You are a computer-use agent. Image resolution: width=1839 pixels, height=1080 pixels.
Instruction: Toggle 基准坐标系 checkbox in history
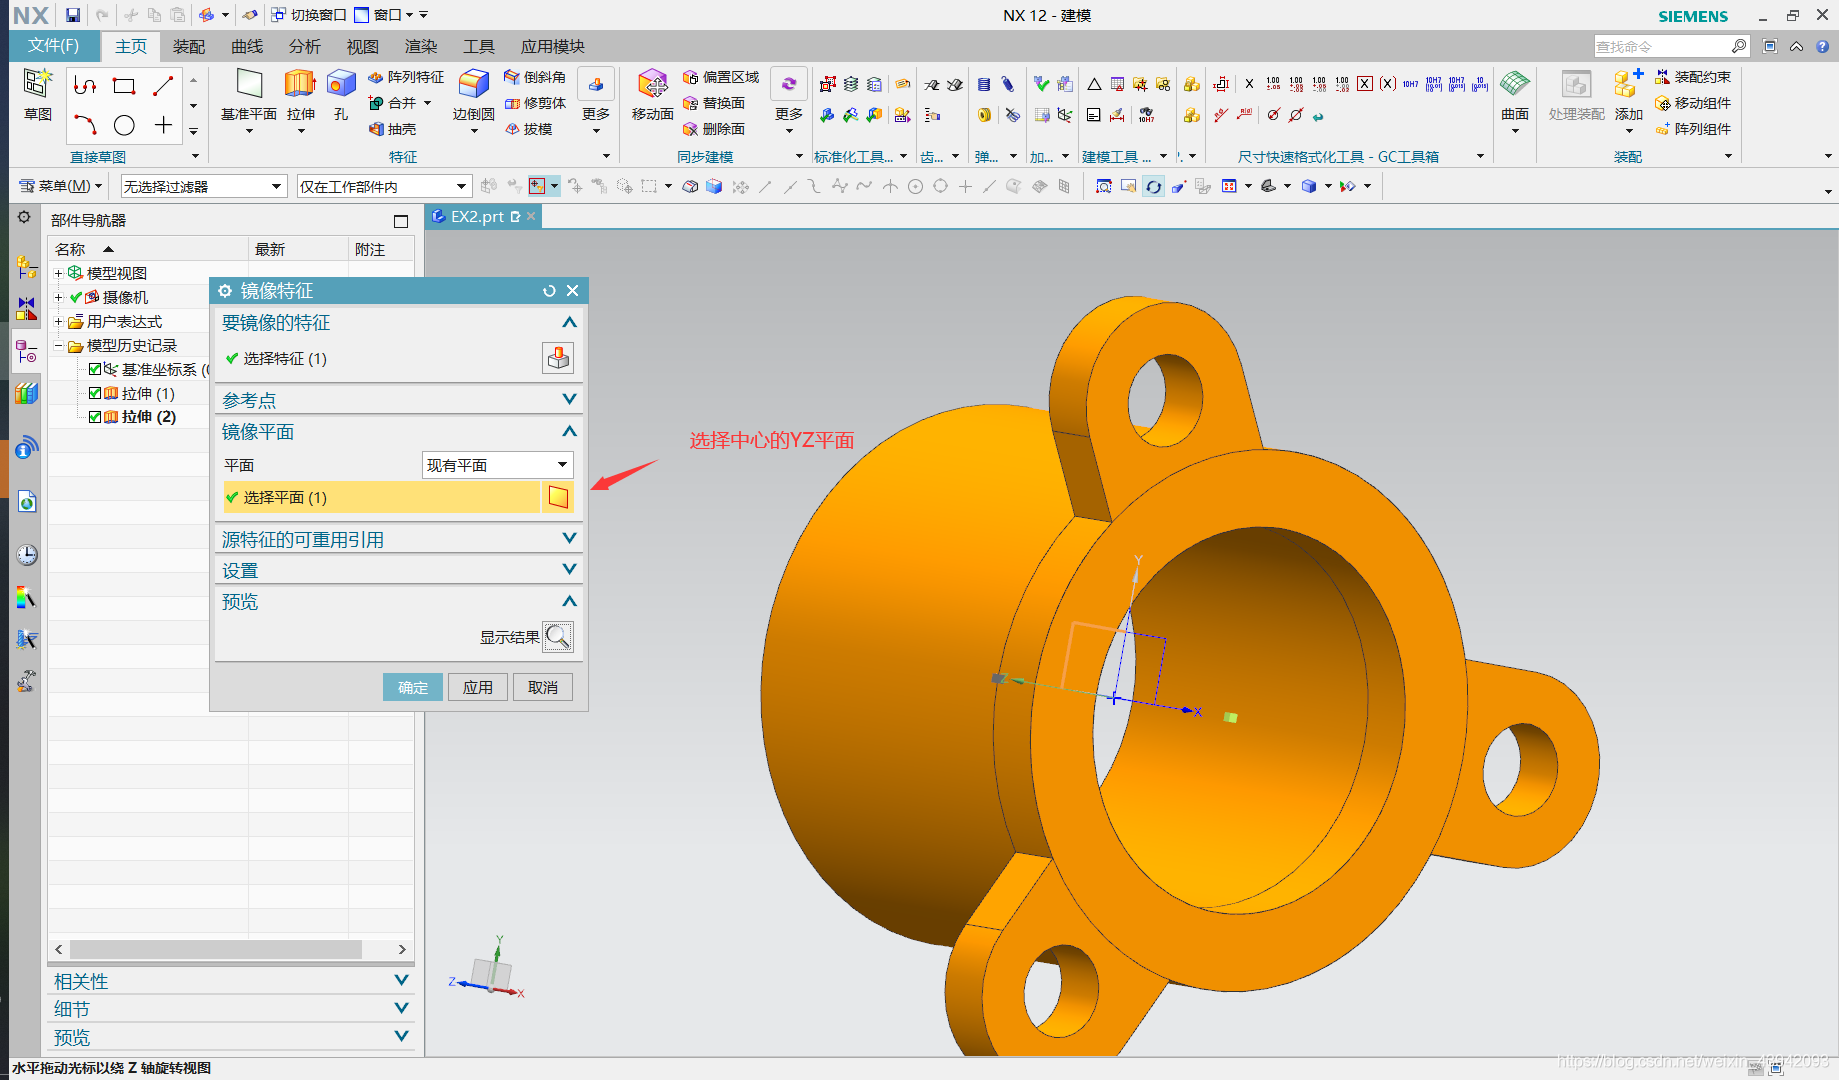point(95,369)
